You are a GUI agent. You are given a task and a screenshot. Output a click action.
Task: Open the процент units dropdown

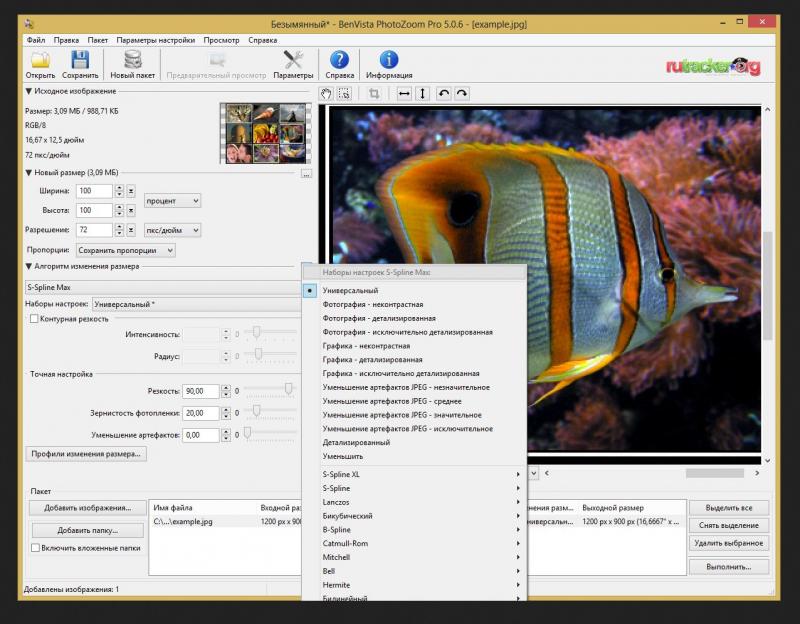tap(172, 201)
